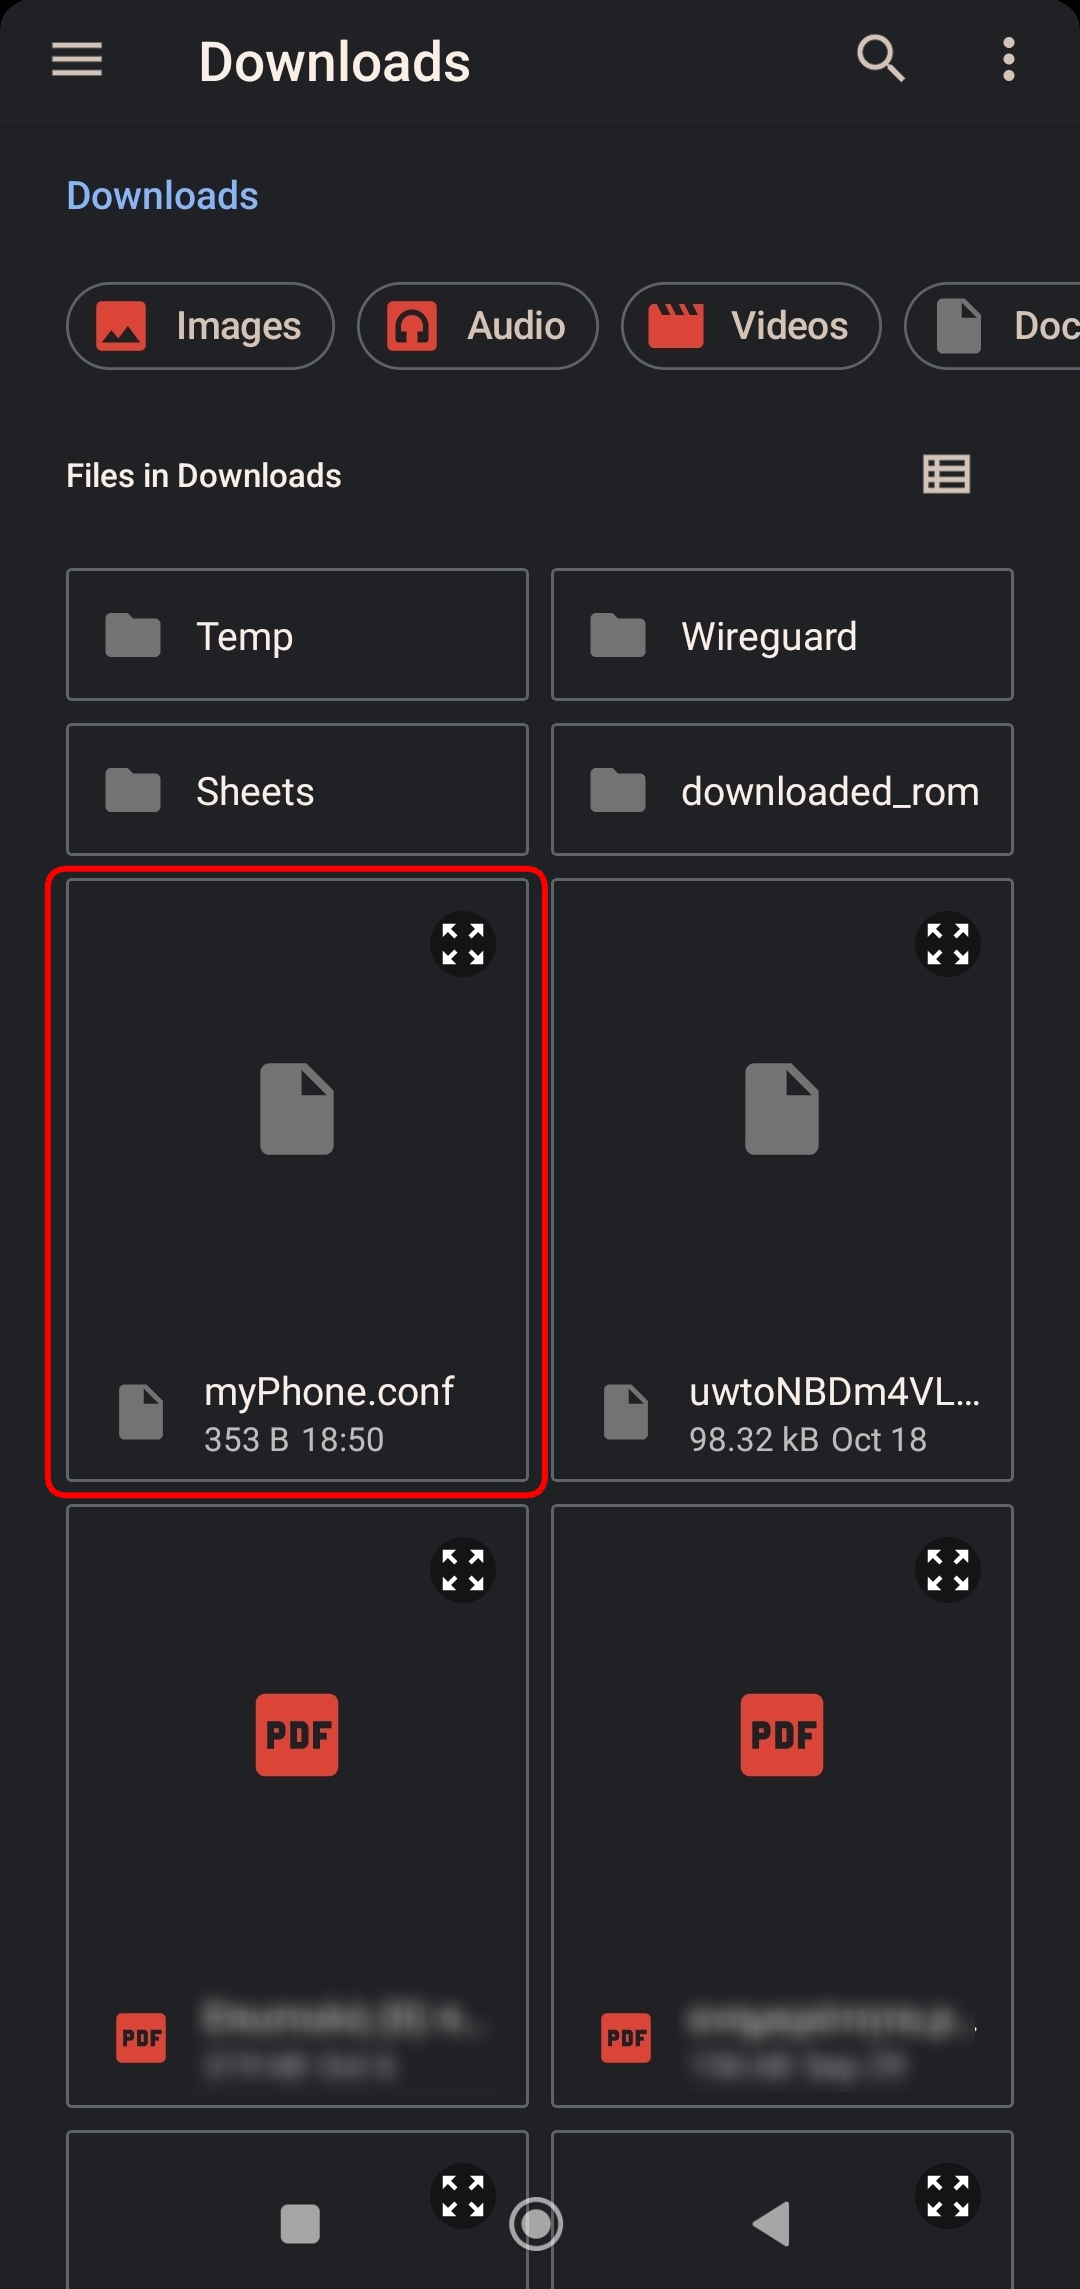Filter files by Images category
The image size is (1080, 2289).
tap(200, 326)
